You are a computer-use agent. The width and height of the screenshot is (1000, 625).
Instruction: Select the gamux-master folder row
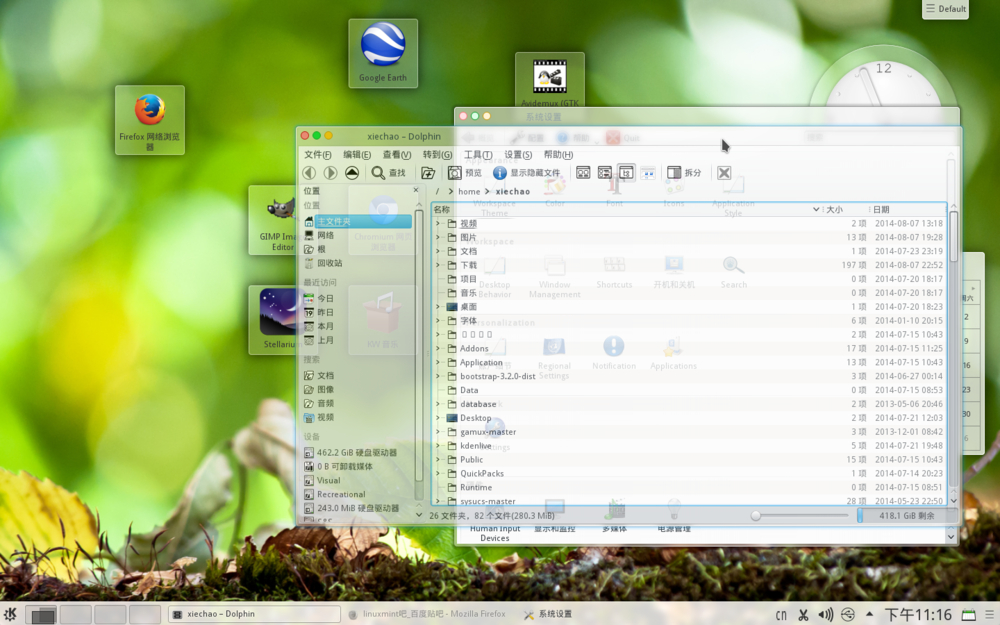[x=689, y=432]
